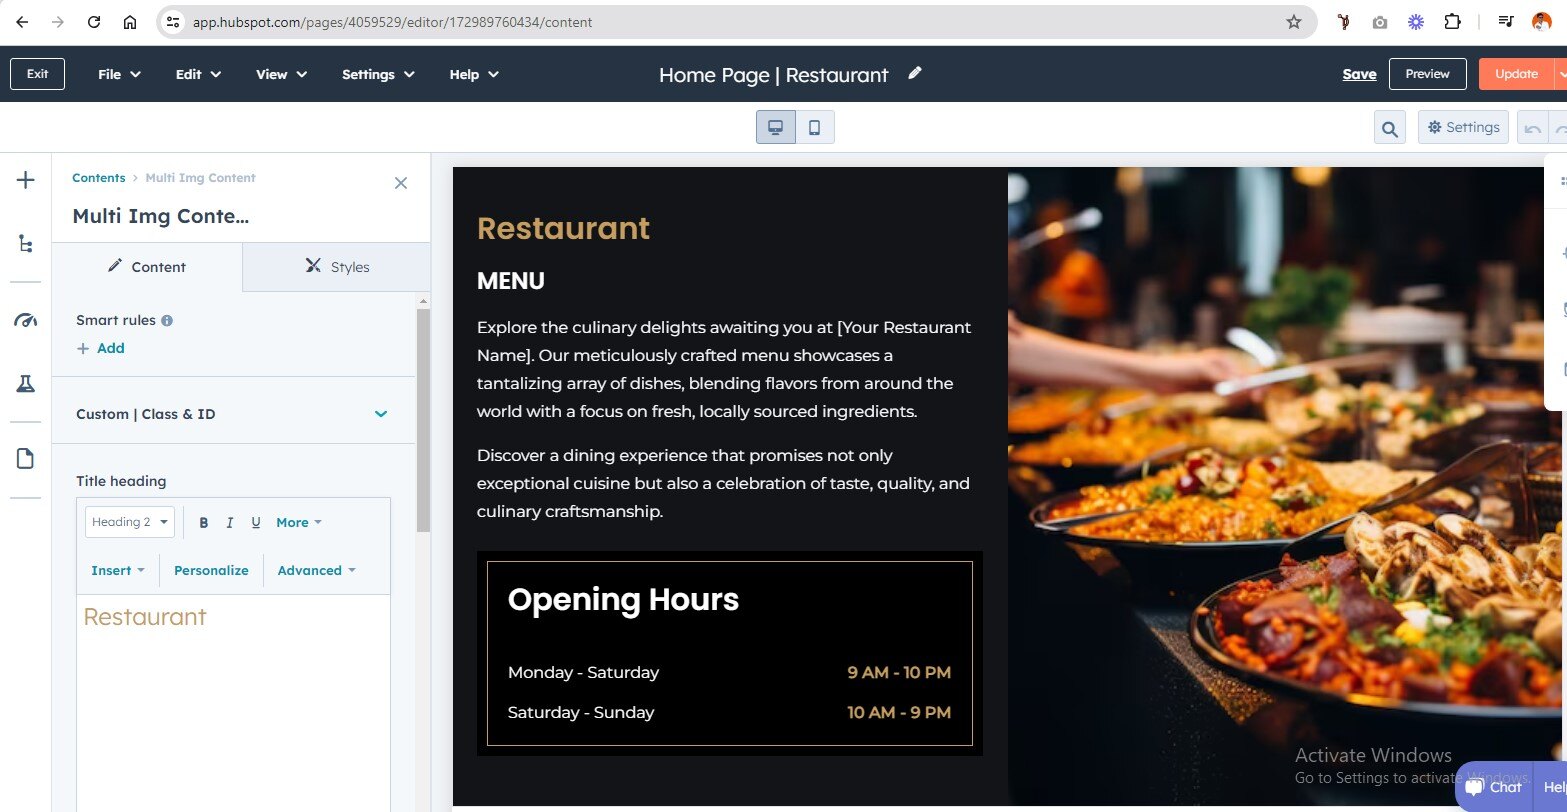Image resolution: width=1567 pixels, height=812 pixels.
Task: Click the undo arrow icon
Action: pyautogui.click(x=1532, y=128)
